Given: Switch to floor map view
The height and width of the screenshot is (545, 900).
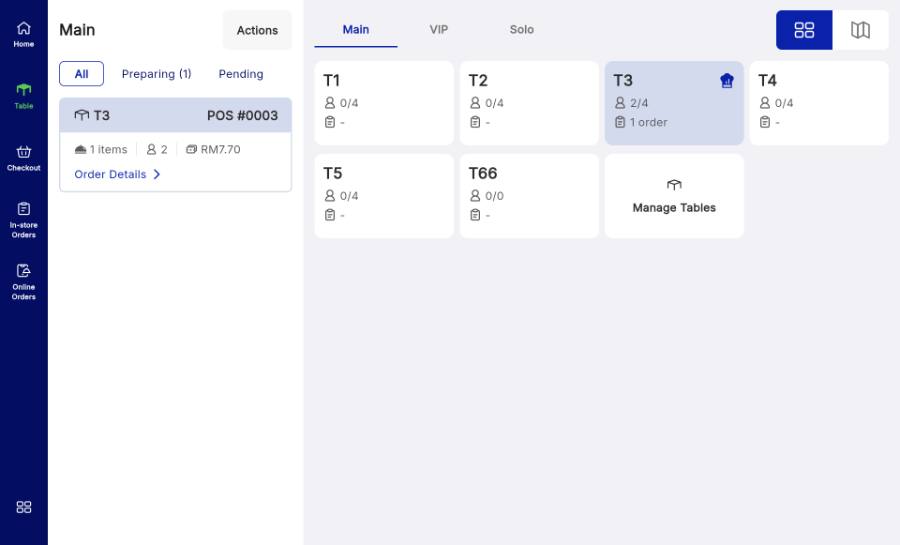Looking at the screenshot, I should (x=860, y=30).
